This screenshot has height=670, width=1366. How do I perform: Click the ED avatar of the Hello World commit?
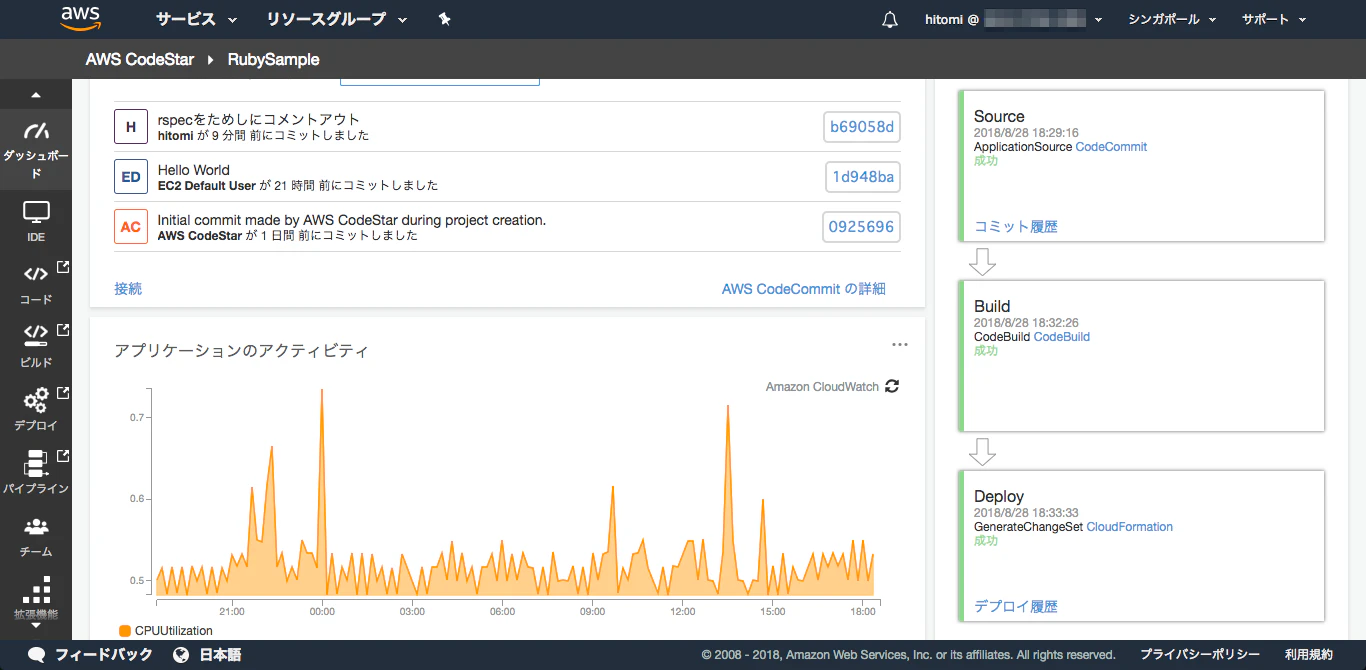pyautogui.click(x=131, y=177)
